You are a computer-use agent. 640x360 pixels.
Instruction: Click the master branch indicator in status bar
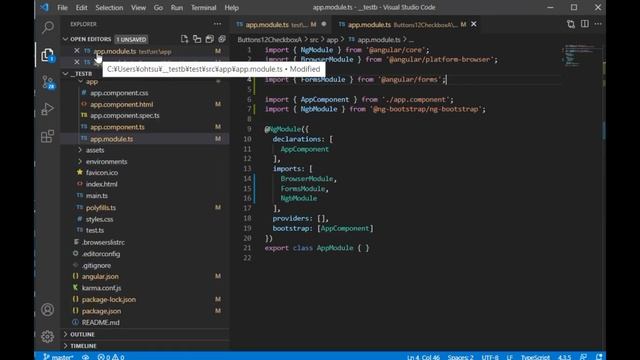pyautogui.click(x=58, y=357)
